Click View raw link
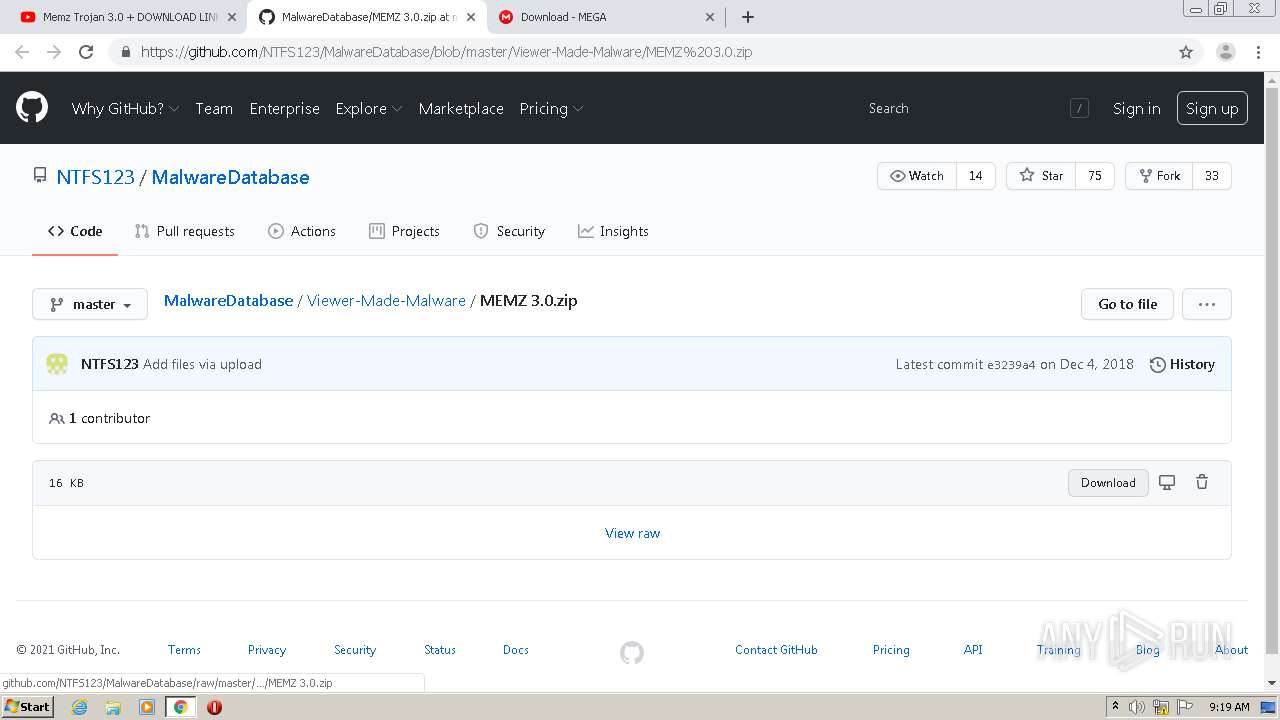Image resolution: width=1280 pixels, height=720 pixels. [x=632, y=533]
